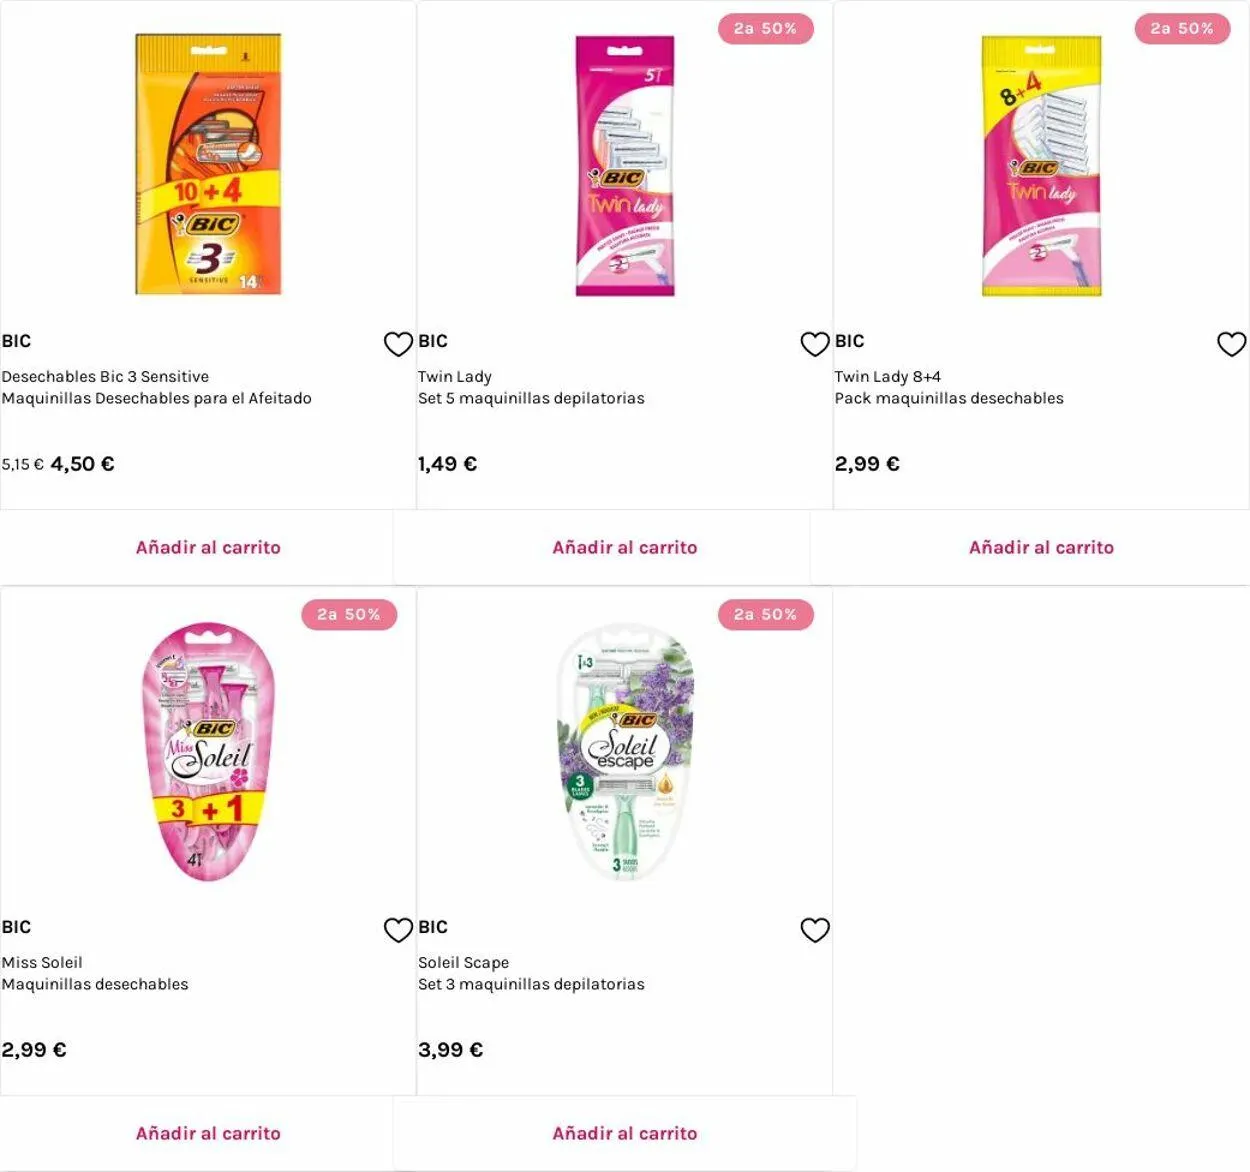The height and width of the screenshot is (1172, 1250).
Task: Click heart icon for Twin Lady set
Action: tap(815, 344)
